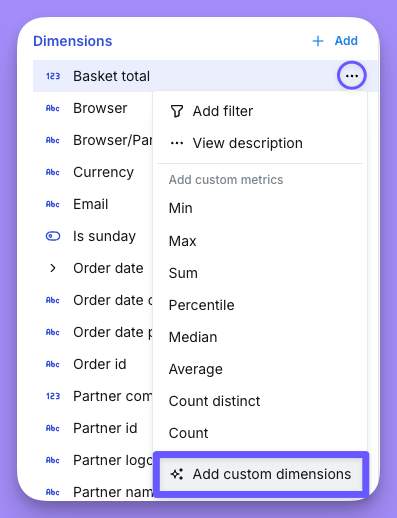The height and width of the screenshot is (518, 397).
Task: Select the Email dimension
Action: coord(90,204)
